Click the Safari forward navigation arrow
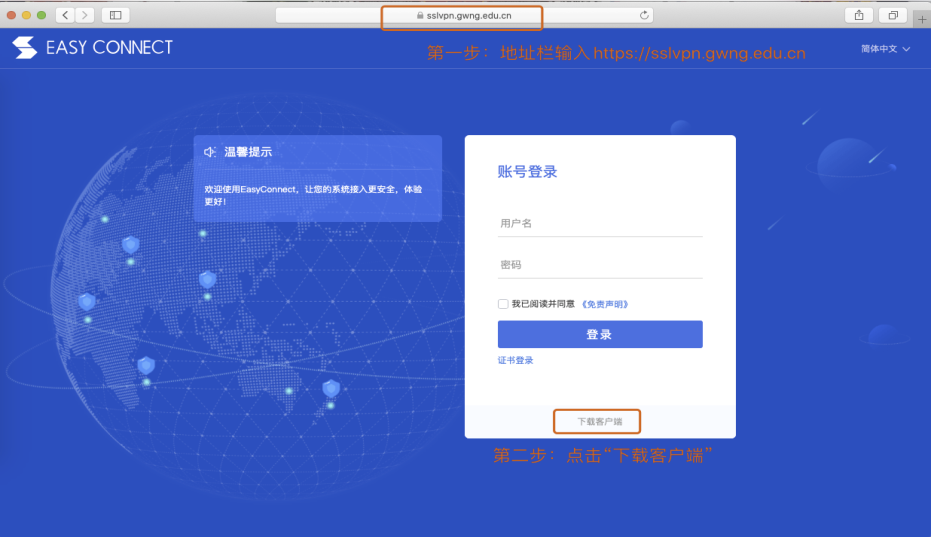 [x=84, y=15]
